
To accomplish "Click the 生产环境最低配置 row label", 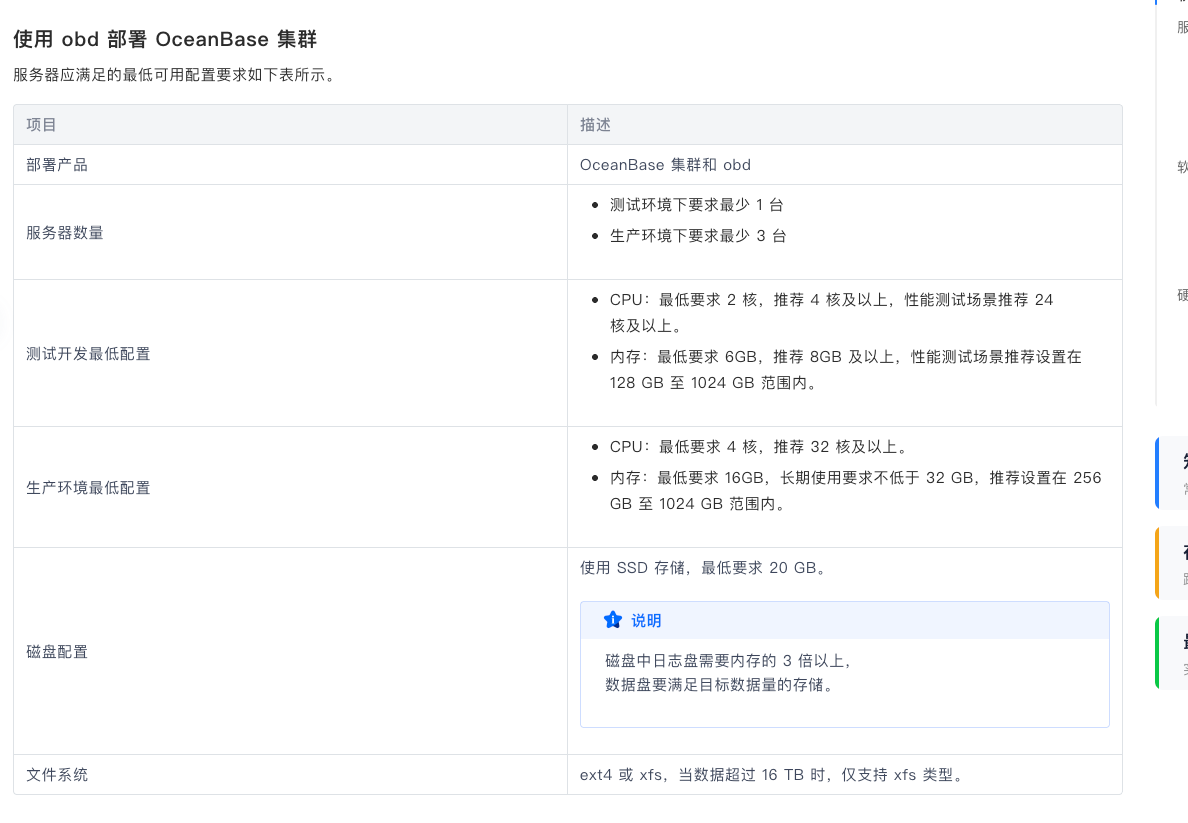I will click(x=88, y=488).
